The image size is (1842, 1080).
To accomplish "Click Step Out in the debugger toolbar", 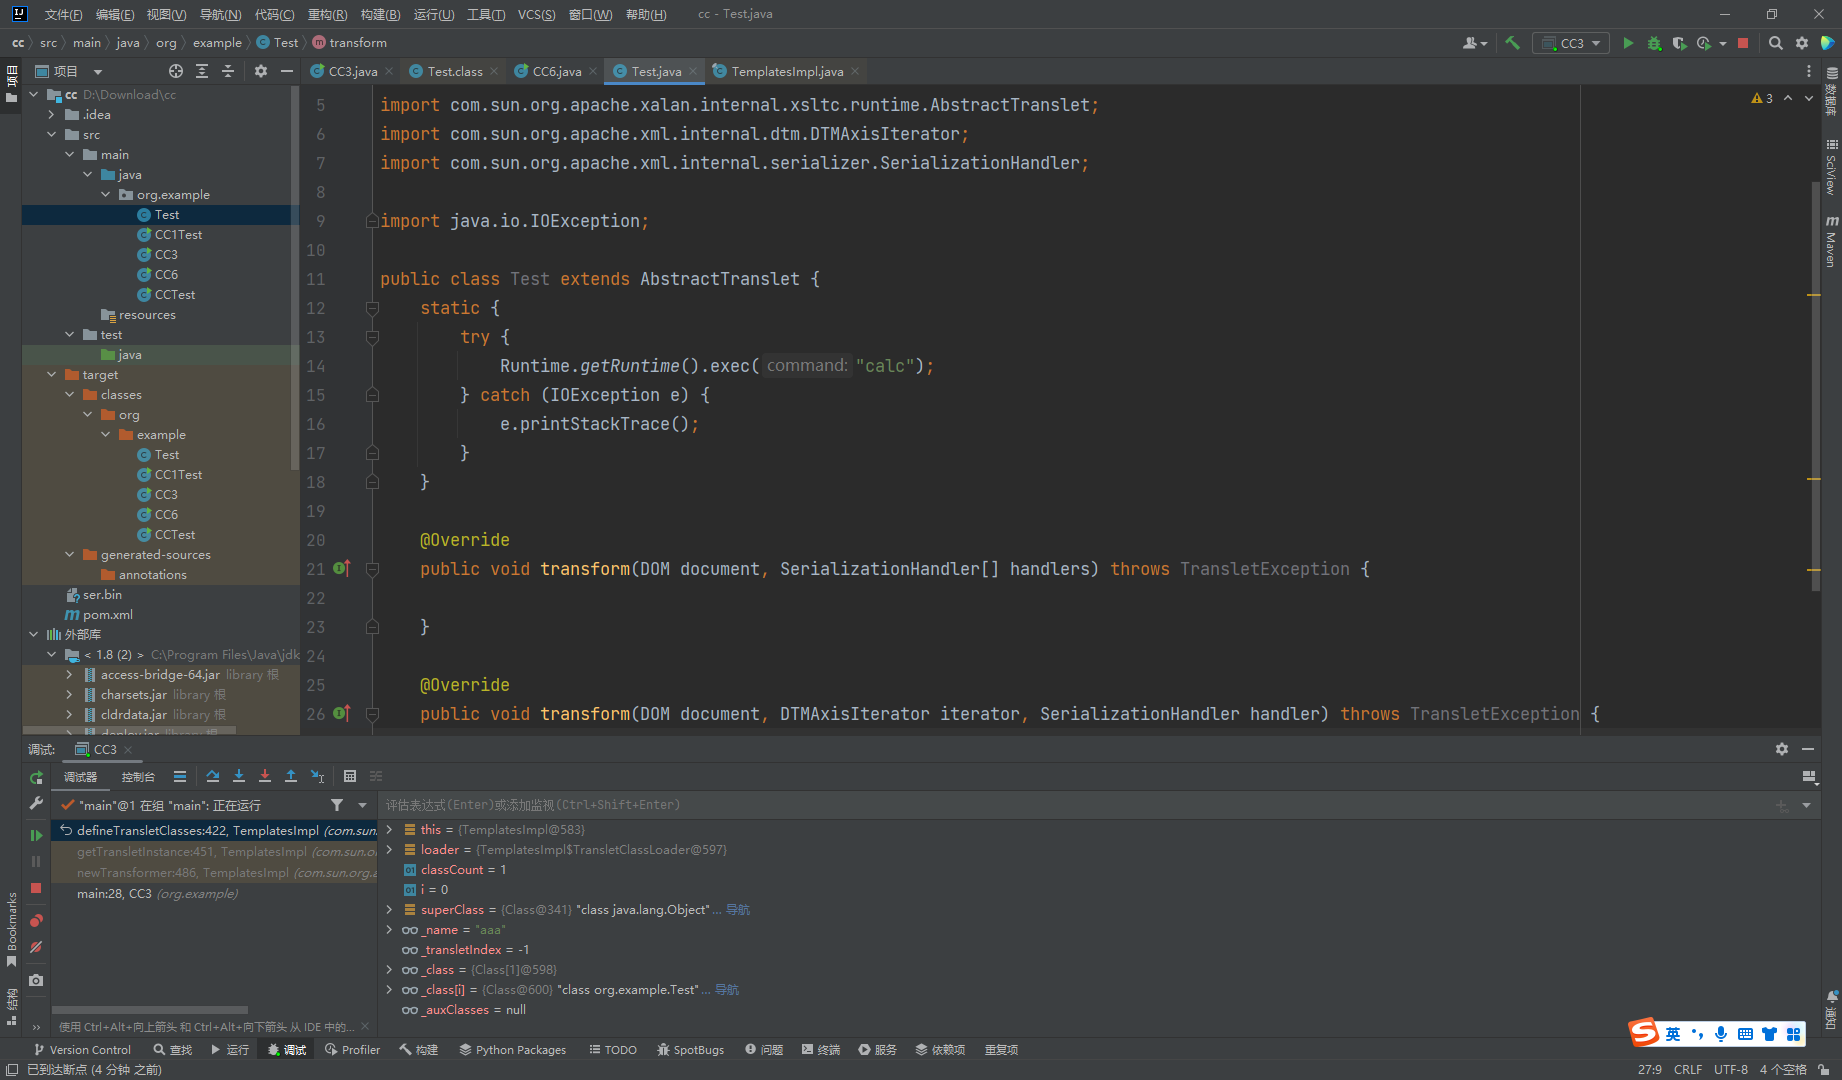I will pyautogui.click(x=291, y=776).
